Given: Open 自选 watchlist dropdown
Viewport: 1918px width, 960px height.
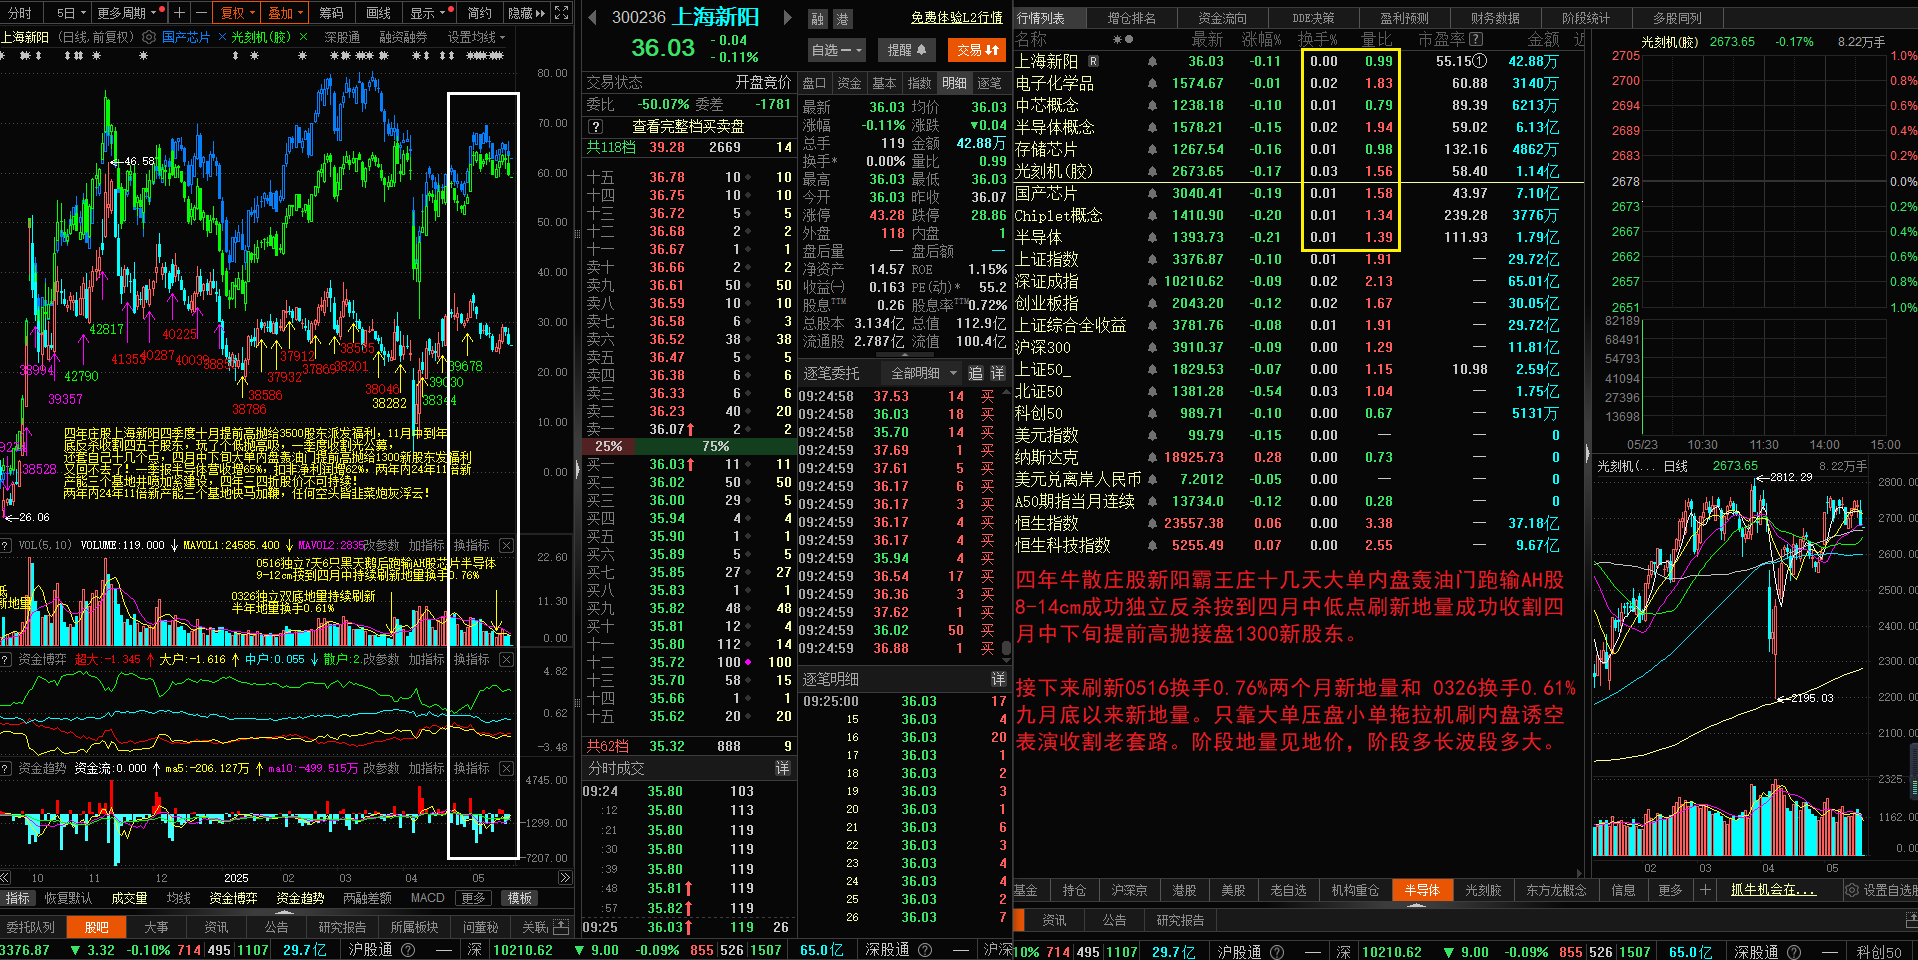Looking at the screenshot, I should [x=835, y=49].
